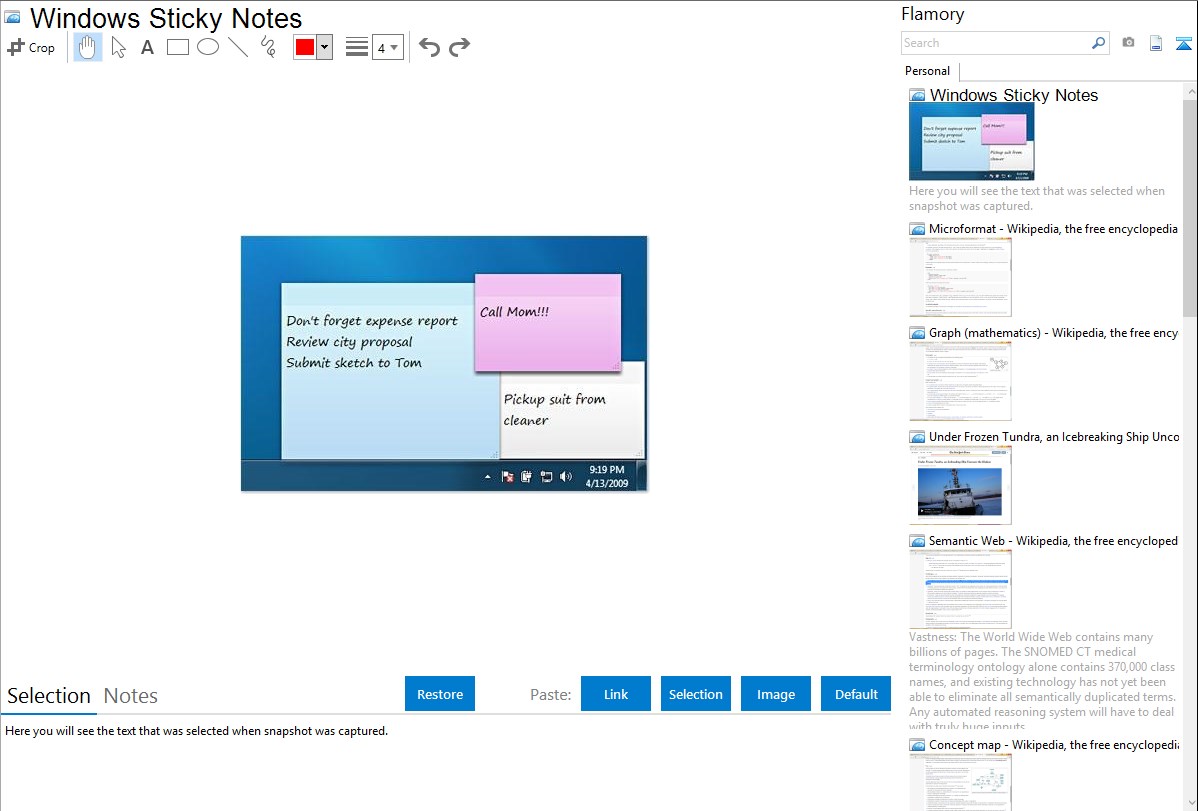
Task: Undo the last edit
Action: (x=429, y=47)
